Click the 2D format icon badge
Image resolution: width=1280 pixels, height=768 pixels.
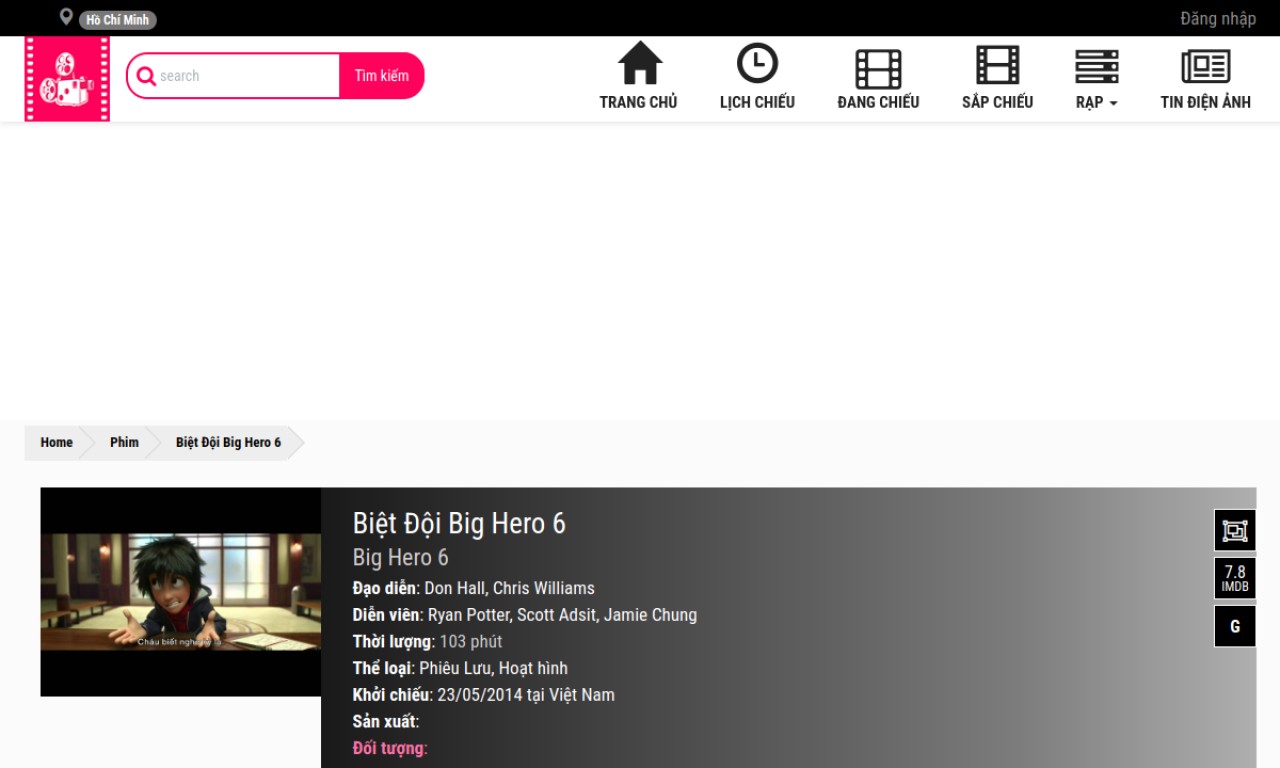coord(1235,531)
